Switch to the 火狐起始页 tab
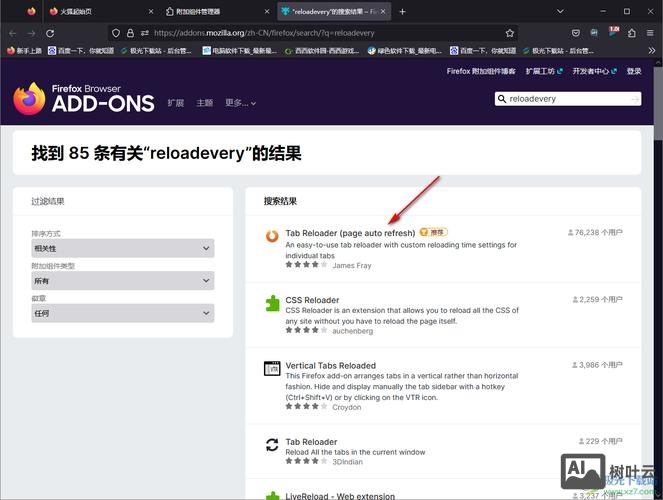Image resolution: width=663 pixels, height=500 pixels. point(101,12)
